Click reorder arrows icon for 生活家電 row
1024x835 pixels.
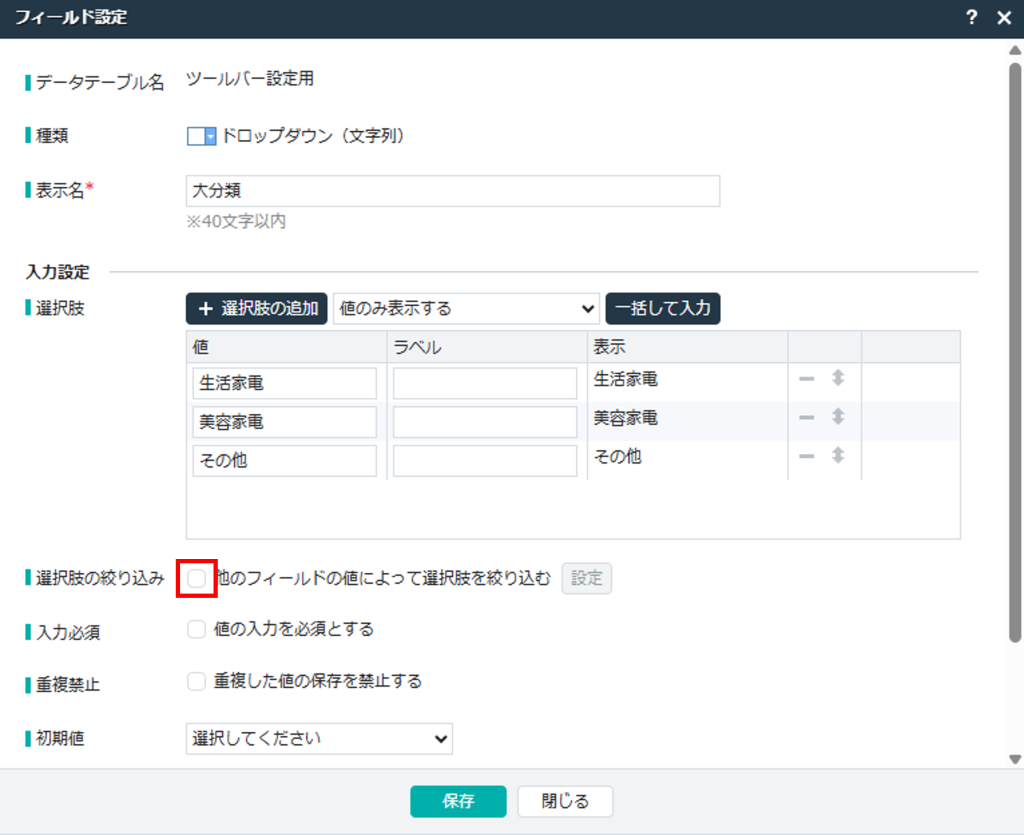click(x=838, y=379)
